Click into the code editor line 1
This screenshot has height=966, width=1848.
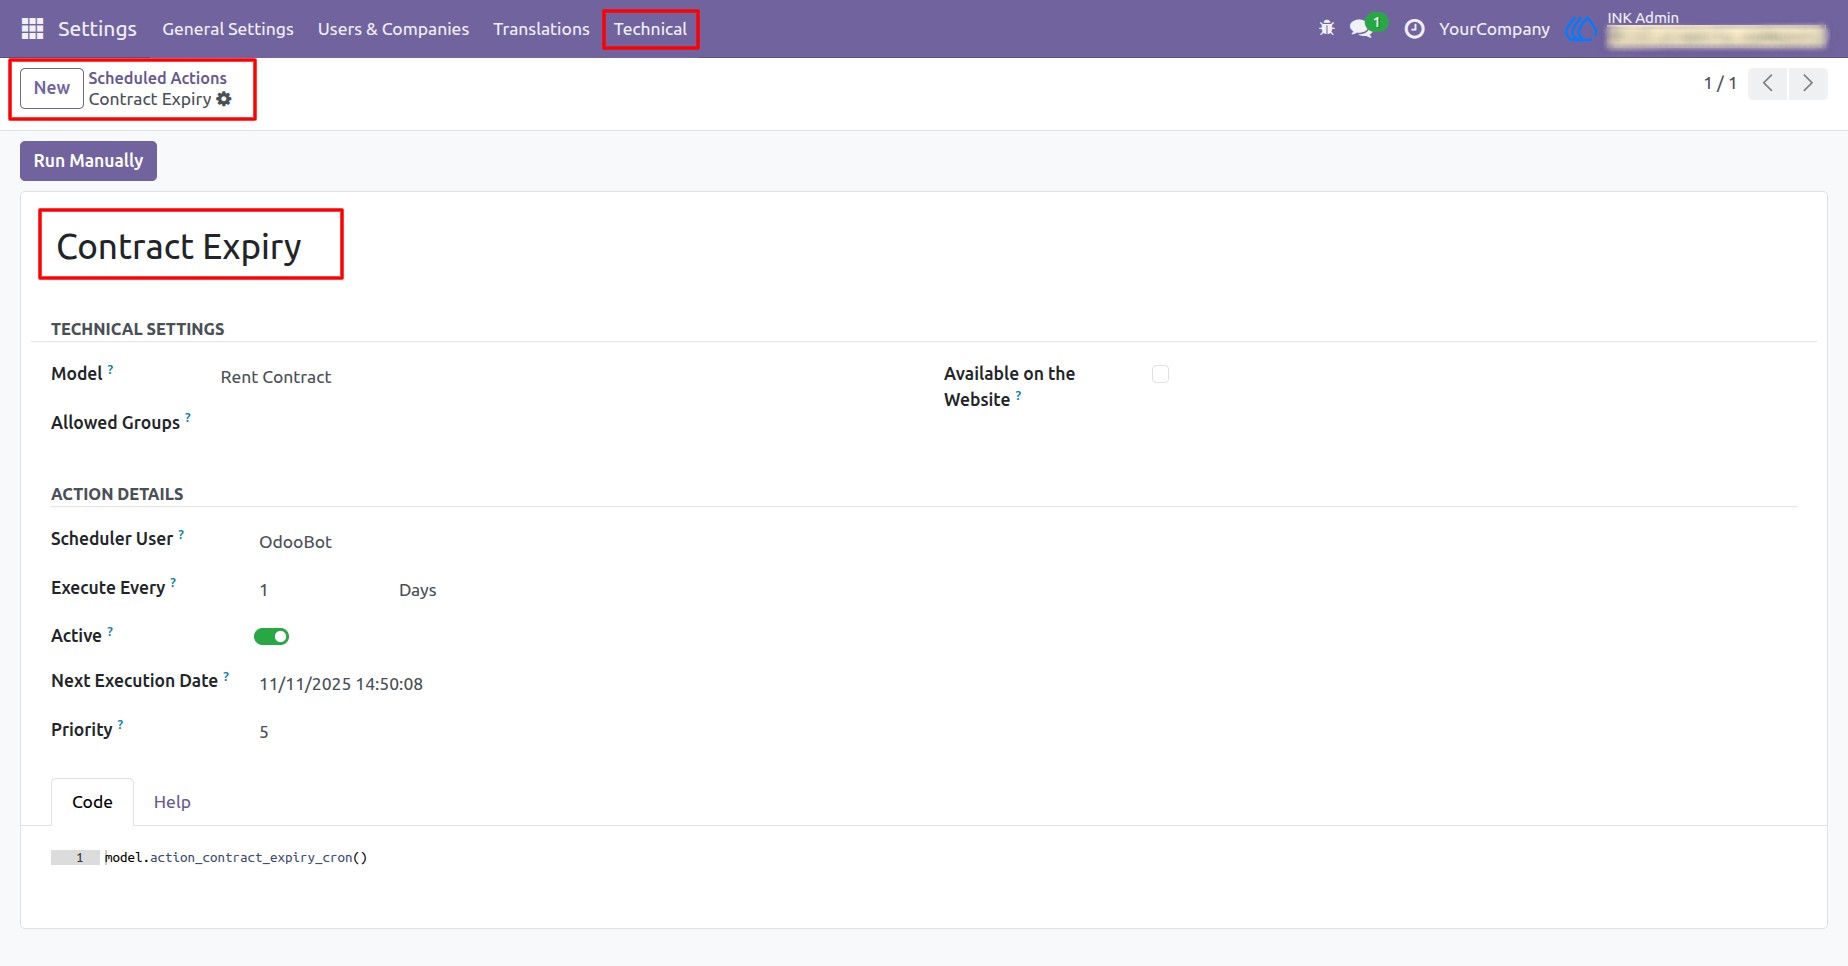click(x=236, y=858)
